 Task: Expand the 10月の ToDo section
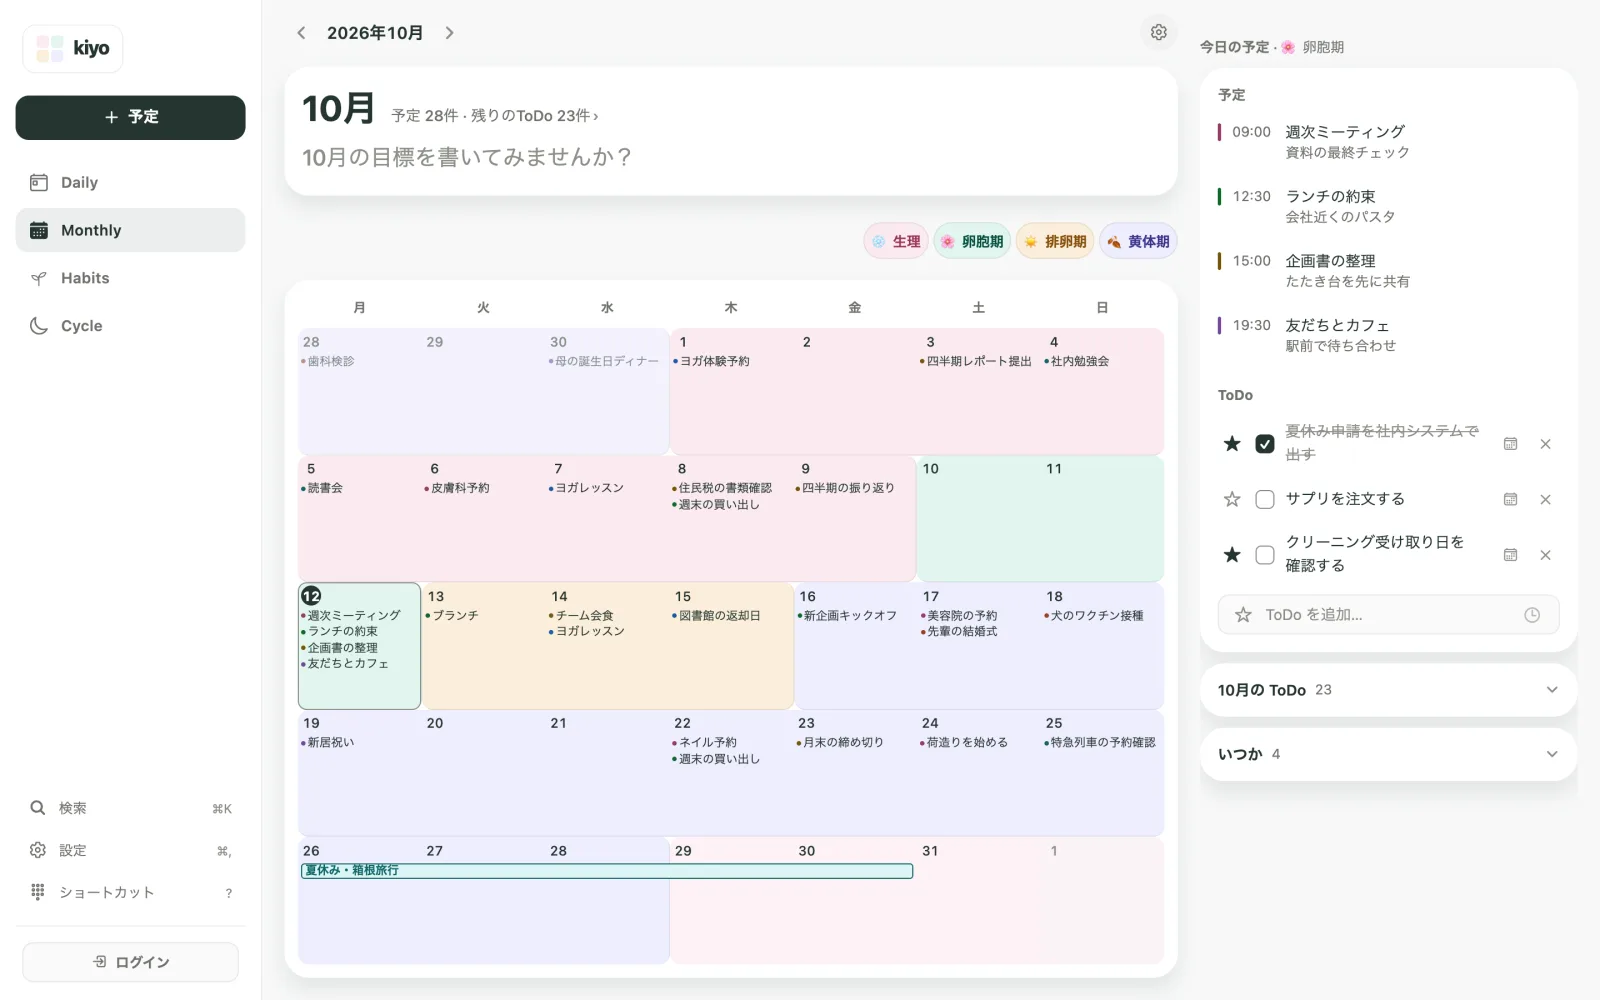[1388, 690]
